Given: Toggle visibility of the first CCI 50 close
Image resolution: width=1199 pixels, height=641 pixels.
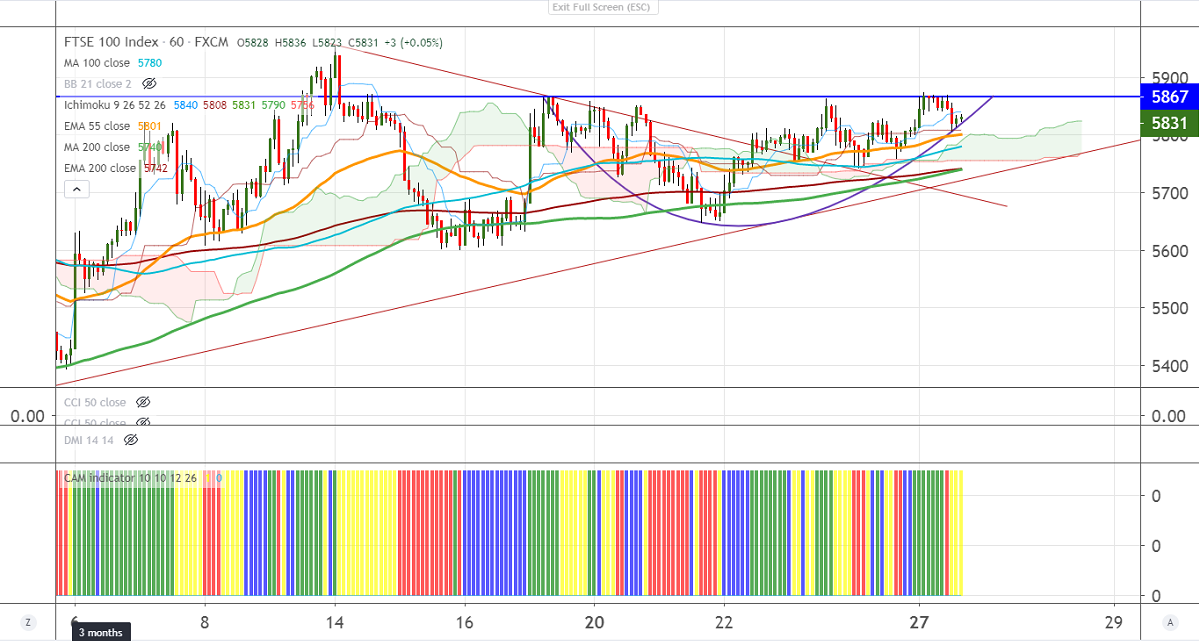Looking at the screenshot, I should (x=142, y=402).
